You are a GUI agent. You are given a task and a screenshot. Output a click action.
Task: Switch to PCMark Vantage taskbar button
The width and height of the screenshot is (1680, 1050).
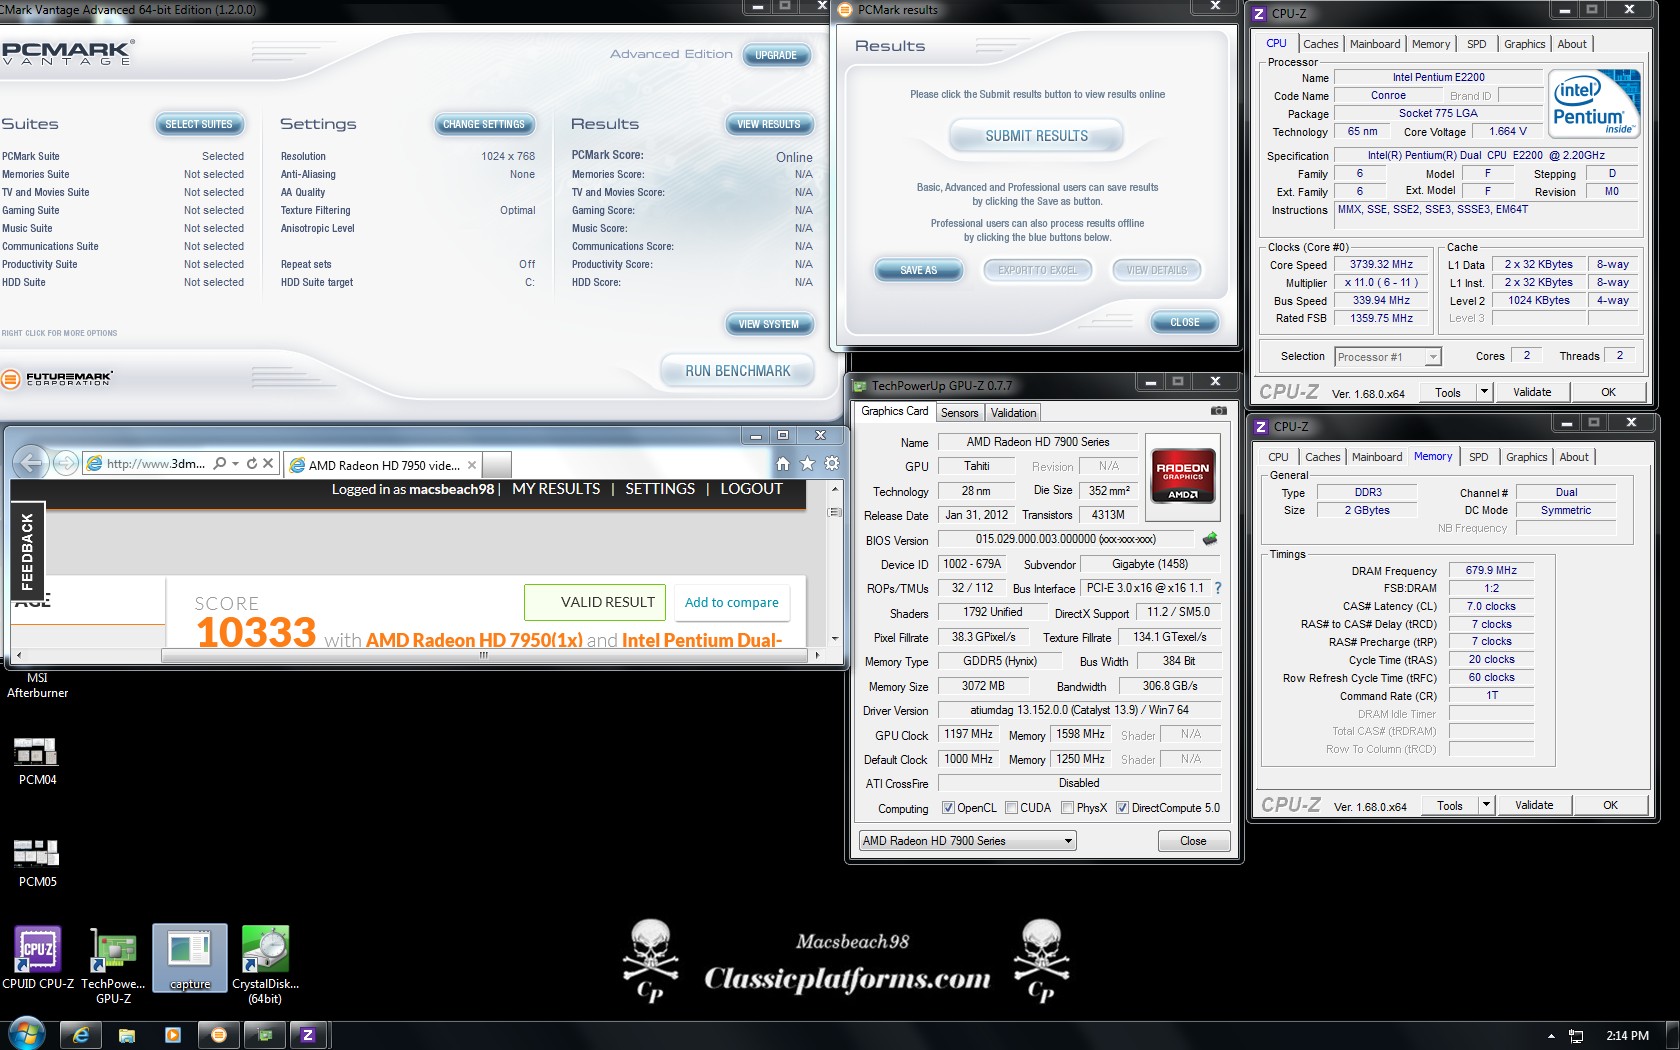coord(219,1036)
